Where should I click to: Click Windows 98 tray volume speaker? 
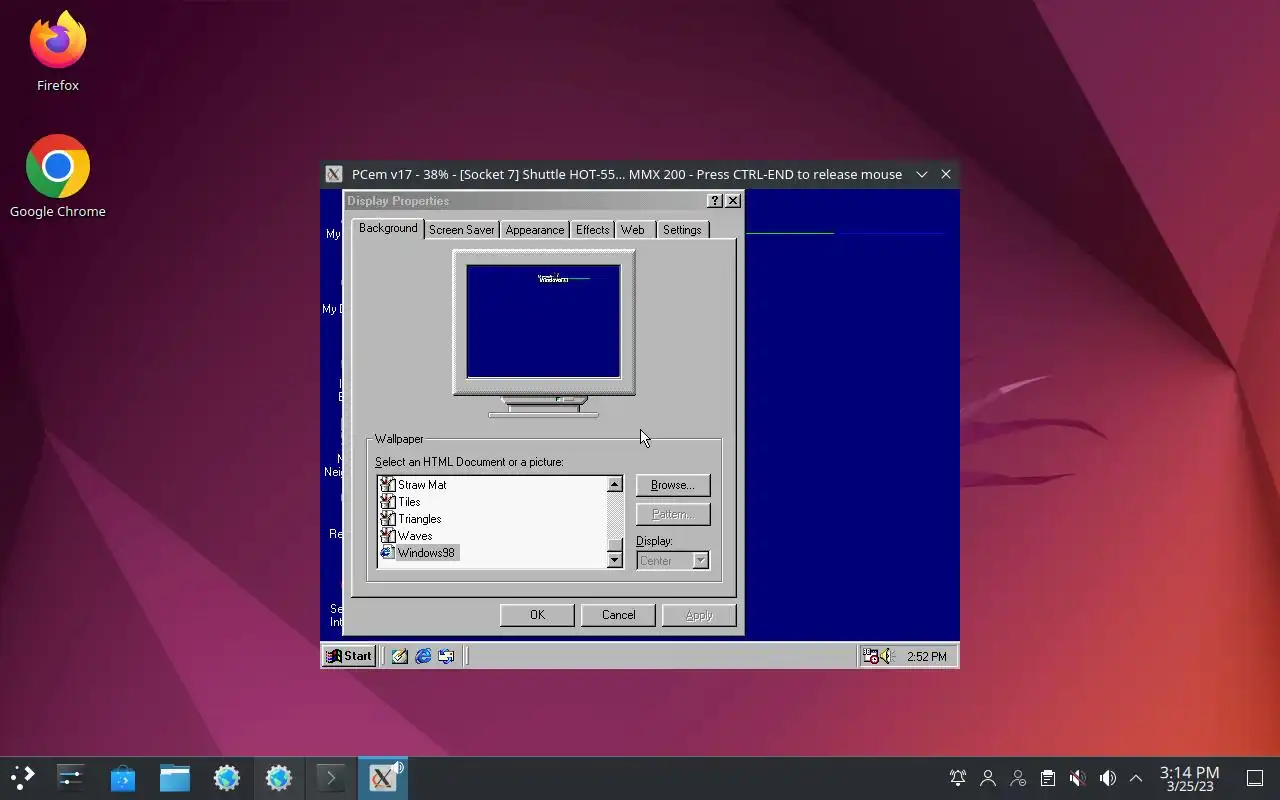point(886,656)
